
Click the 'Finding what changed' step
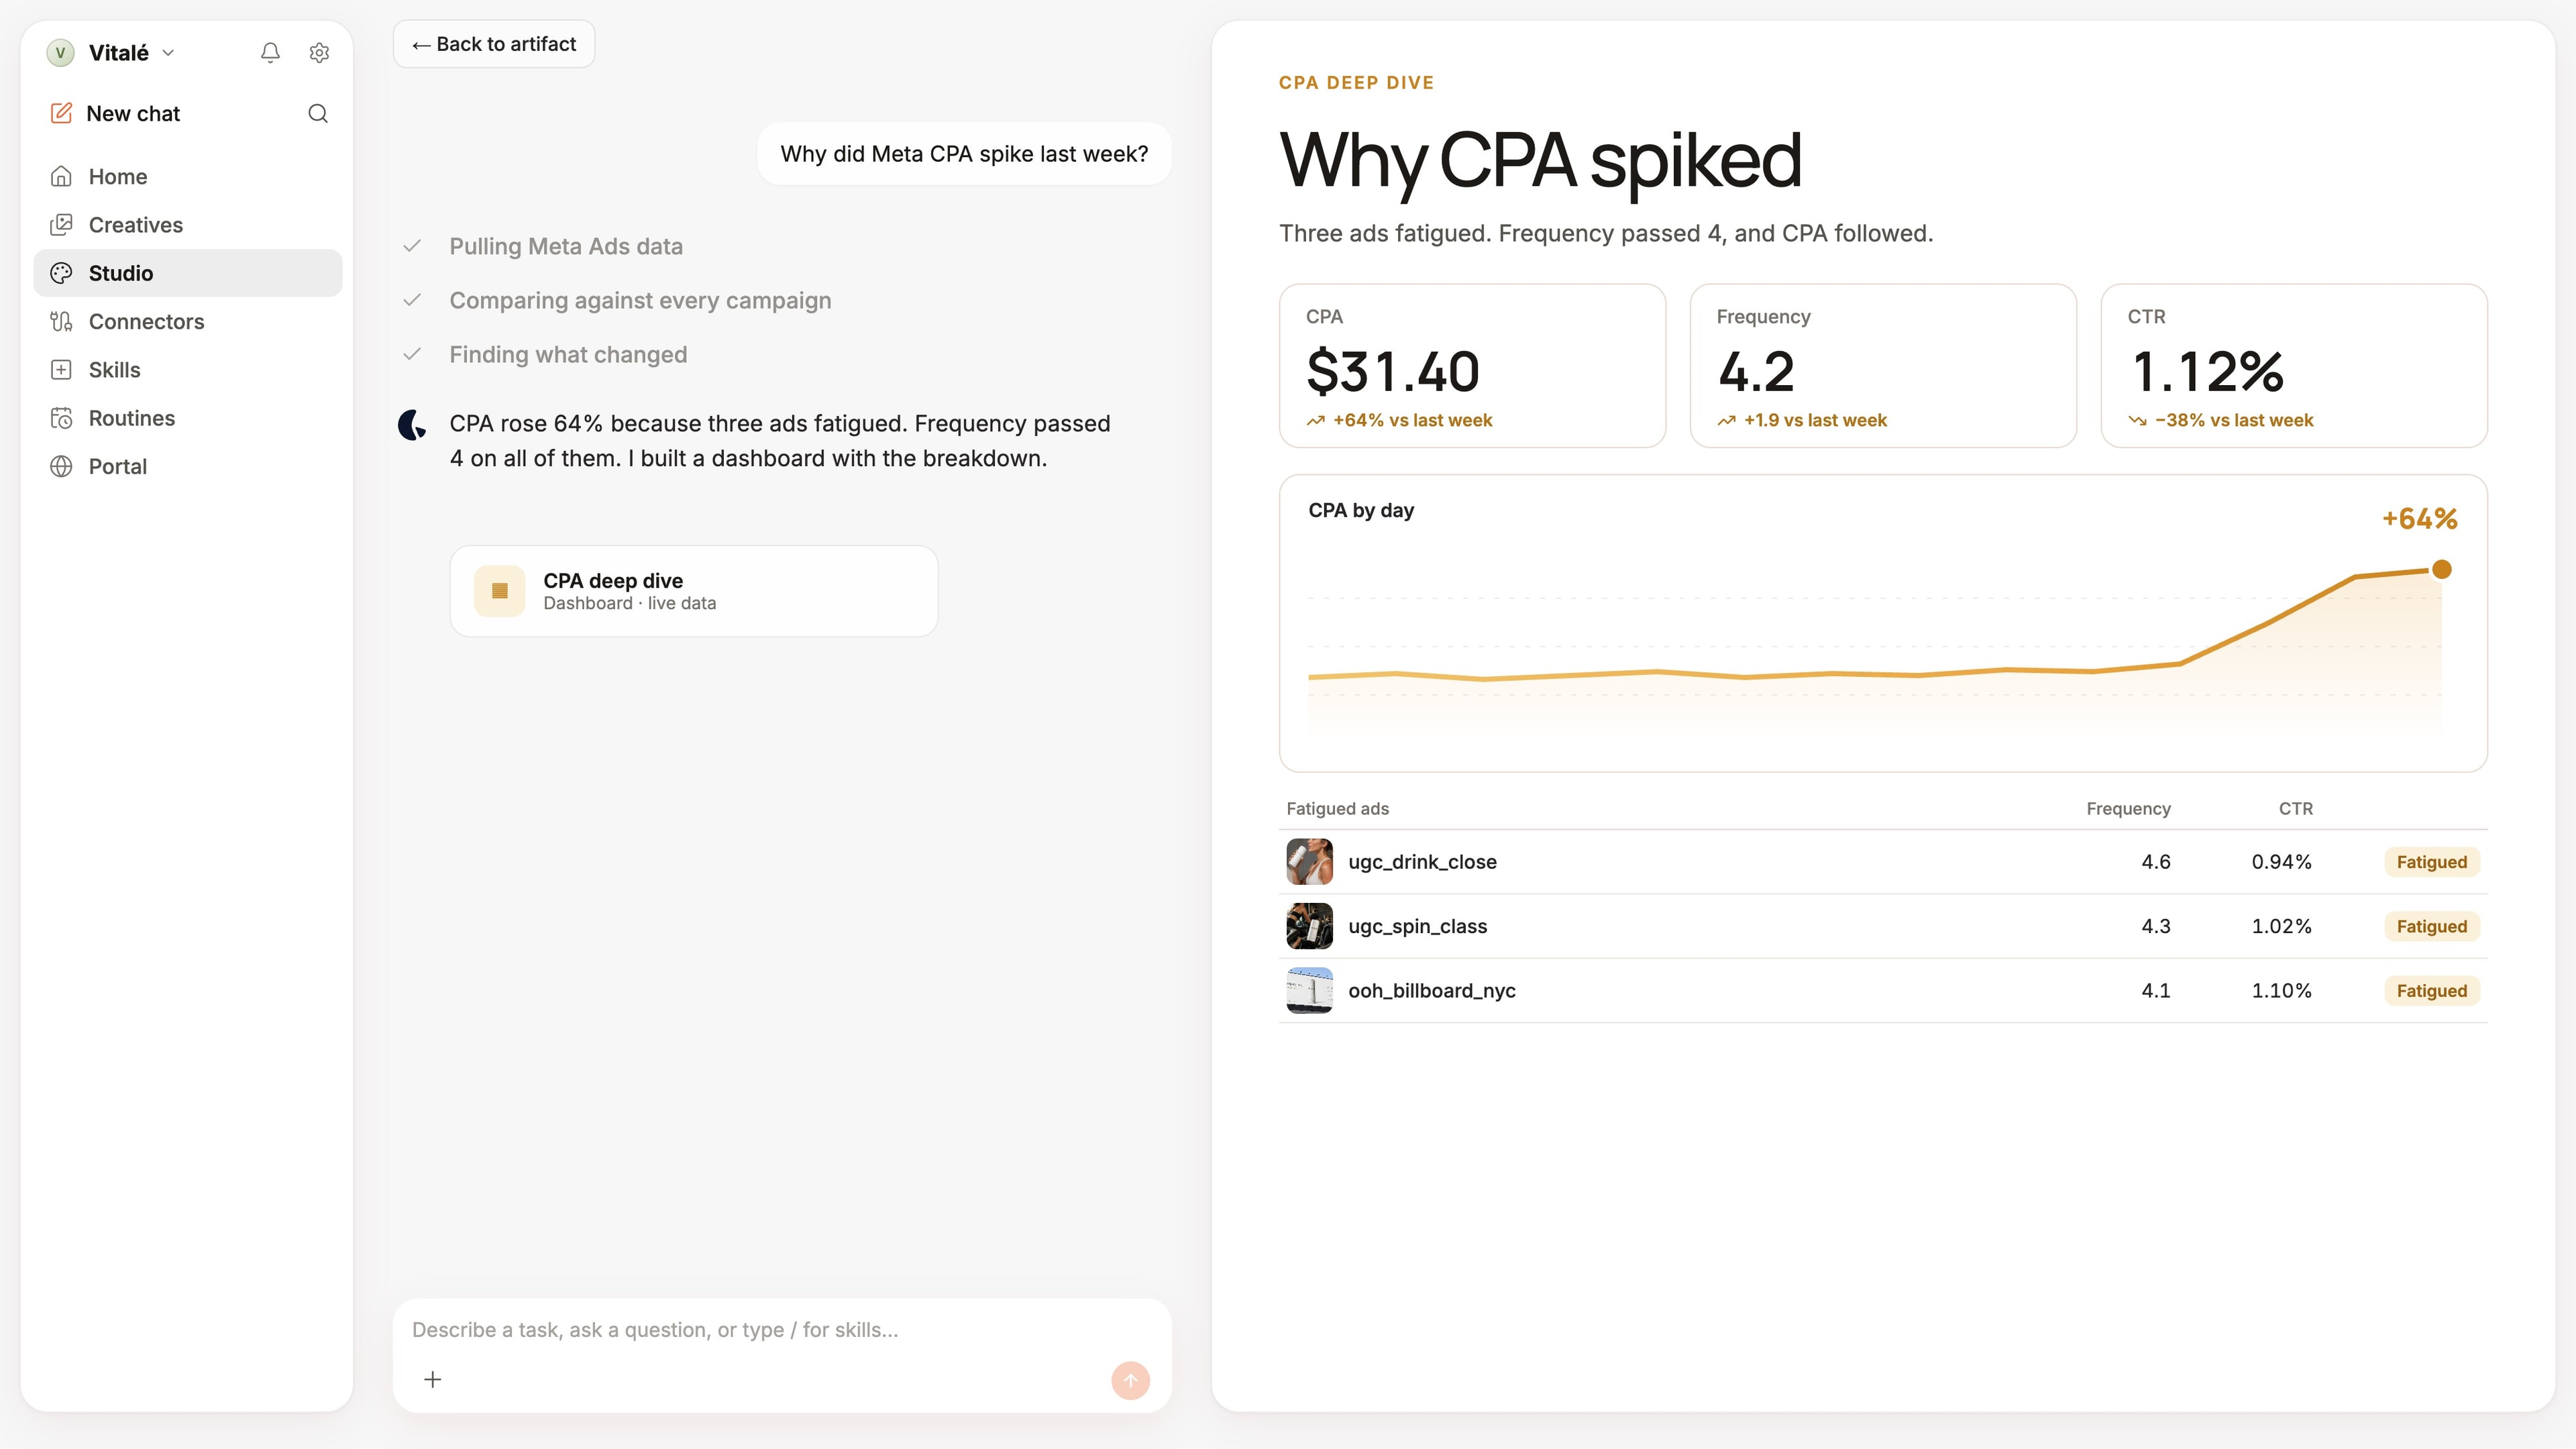click(568, 355)
